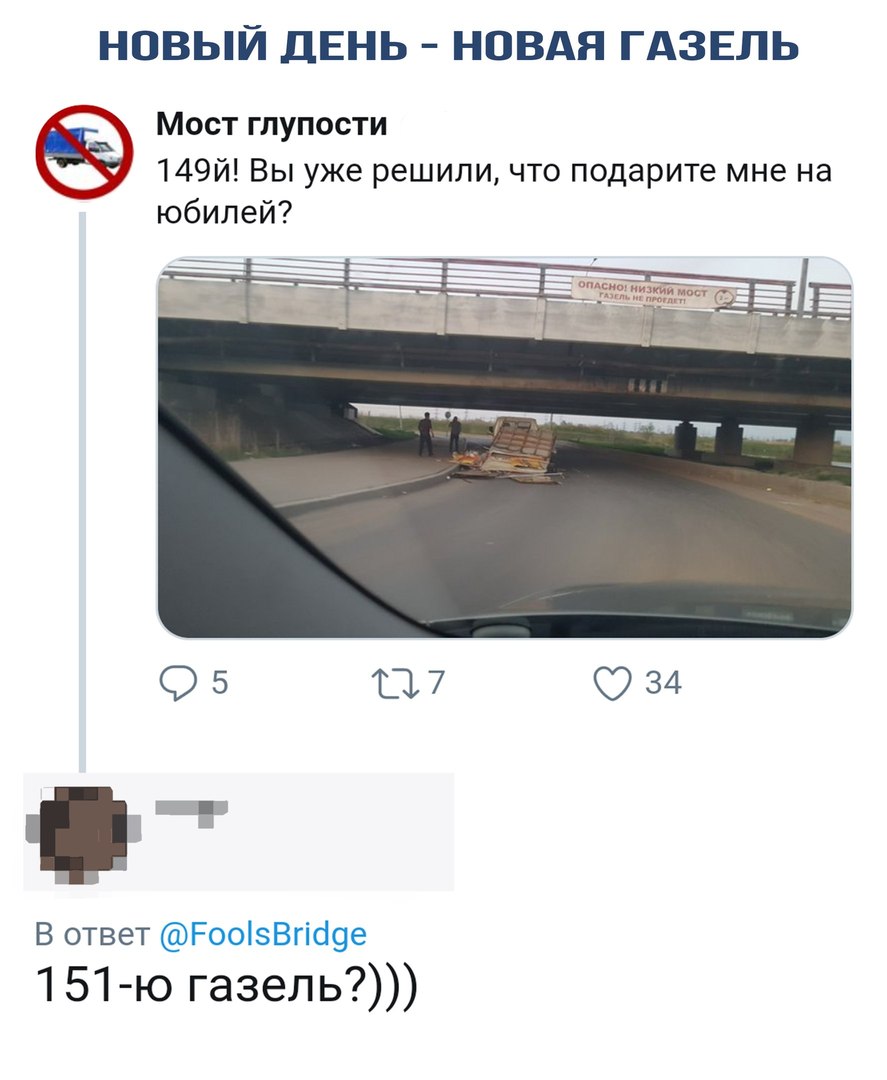This screenshot has width=887, height=1080.
Task: Click the retweet count number 7
Action: [438, 680]
